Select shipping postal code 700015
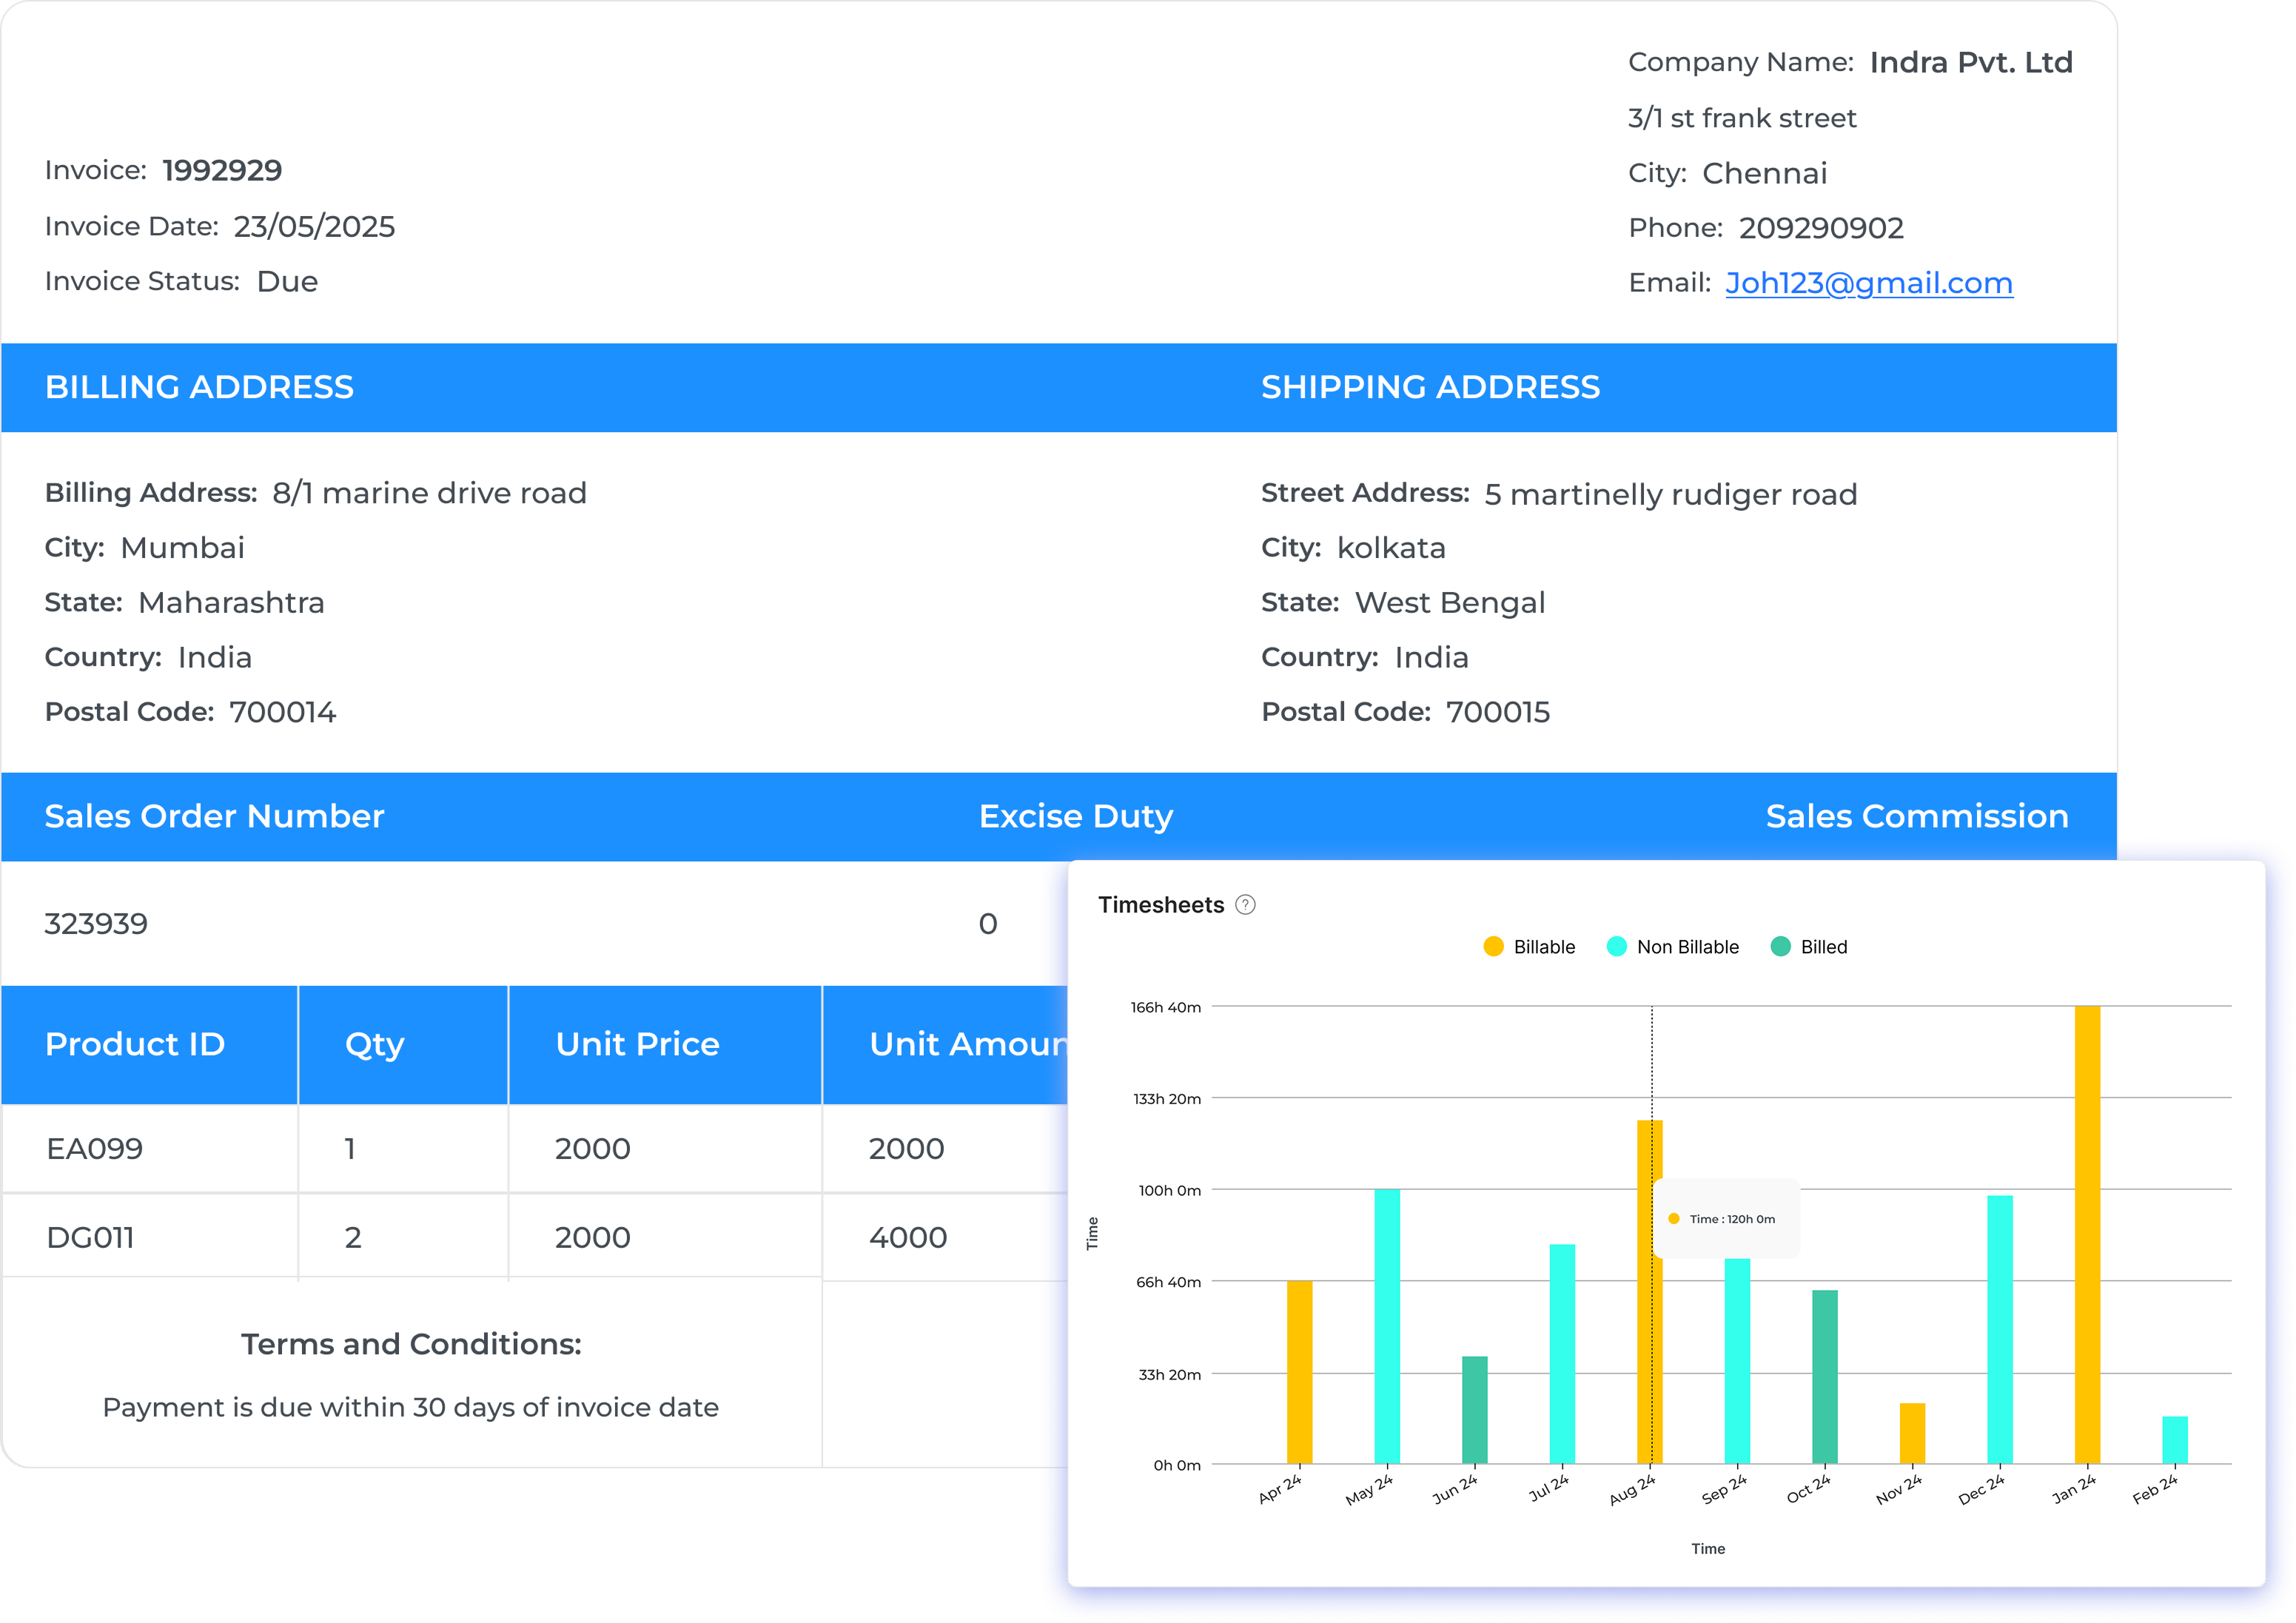The height and width of the screenshot is (1623, 2296). 1497,712
